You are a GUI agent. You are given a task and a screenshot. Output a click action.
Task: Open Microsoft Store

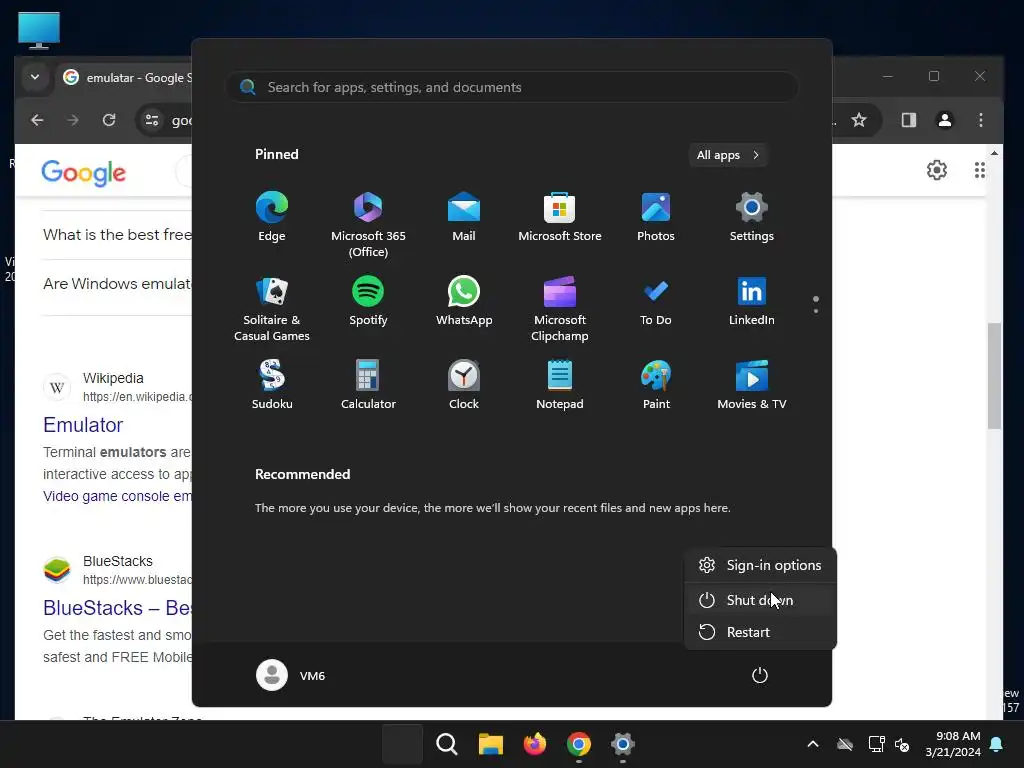[560, 217]
